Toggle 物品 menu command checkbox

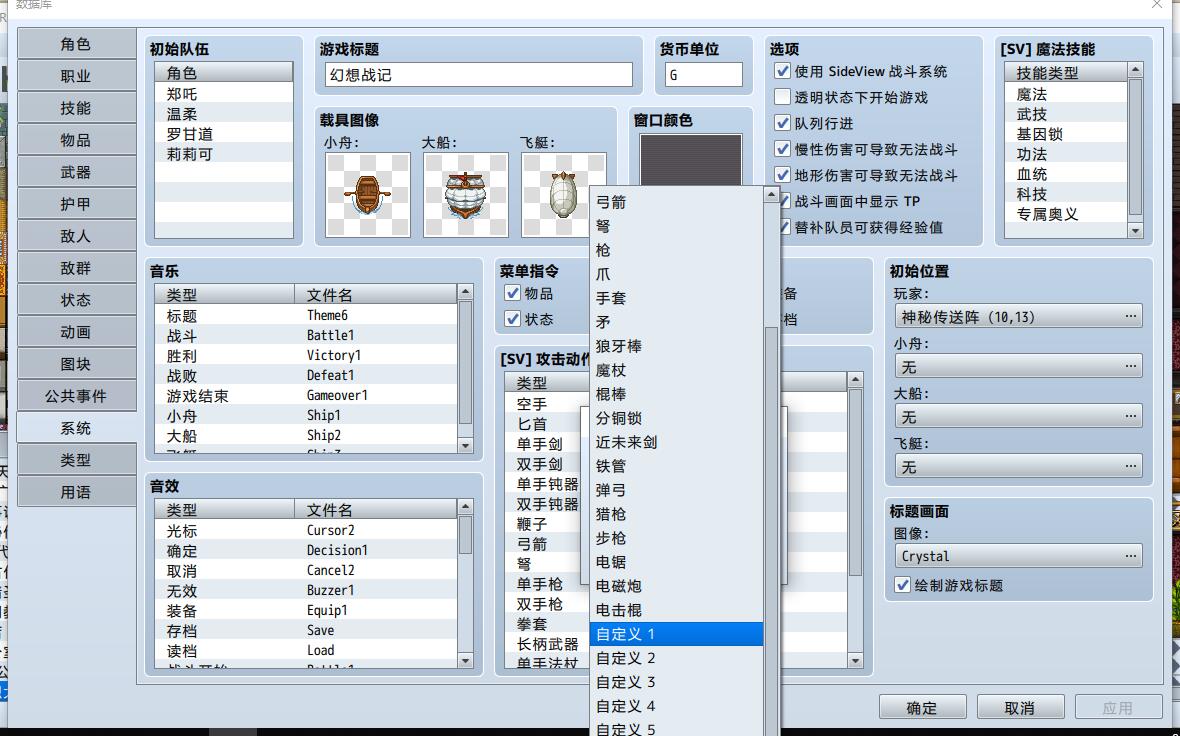[x=512, y=293]
